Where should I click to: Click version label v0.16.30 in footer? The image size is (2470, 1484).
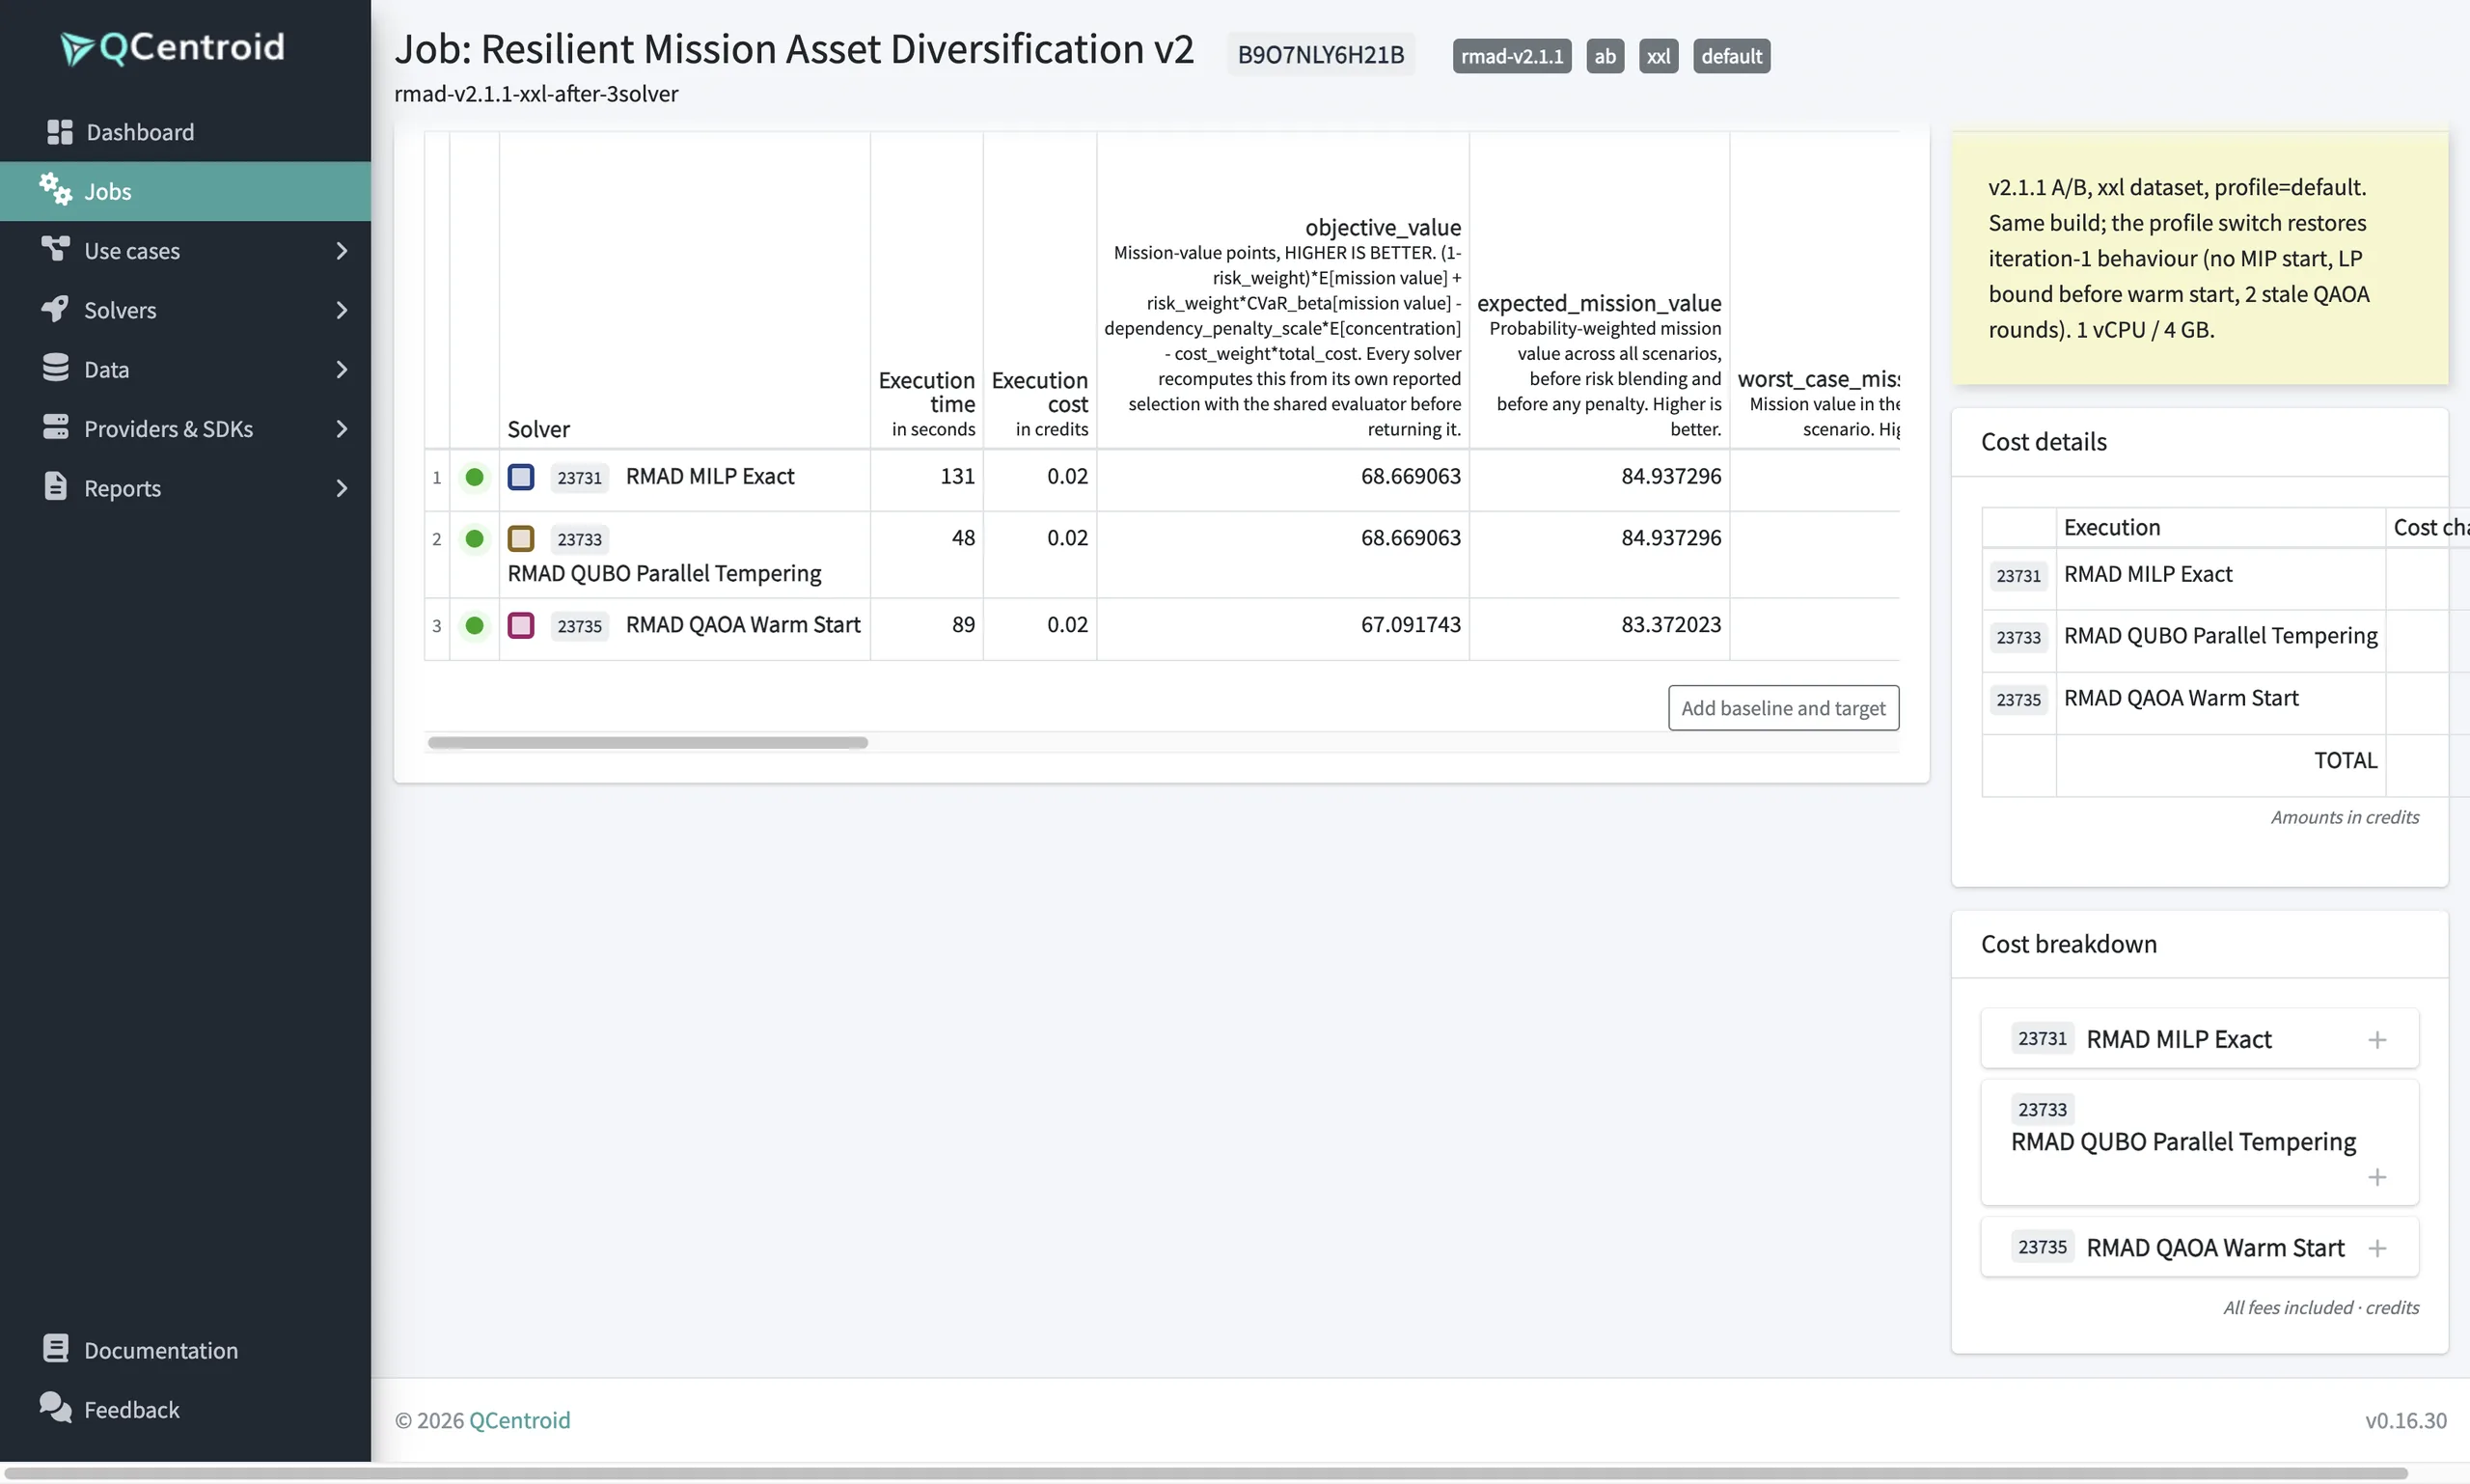coord(2405,1420)
